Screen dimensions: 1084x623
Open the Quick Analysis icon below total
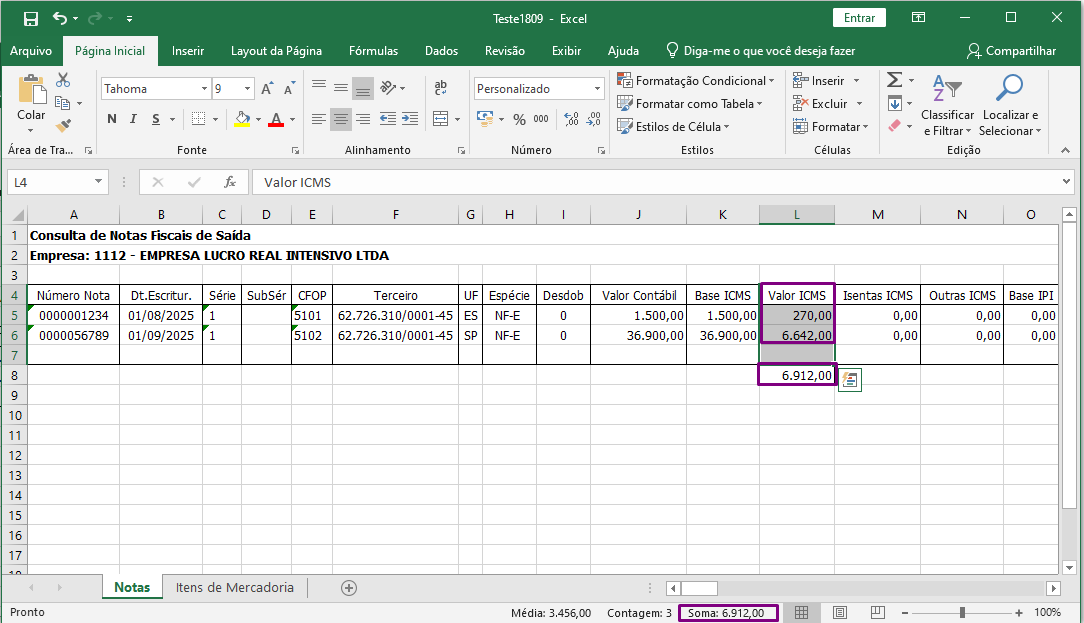849,379
